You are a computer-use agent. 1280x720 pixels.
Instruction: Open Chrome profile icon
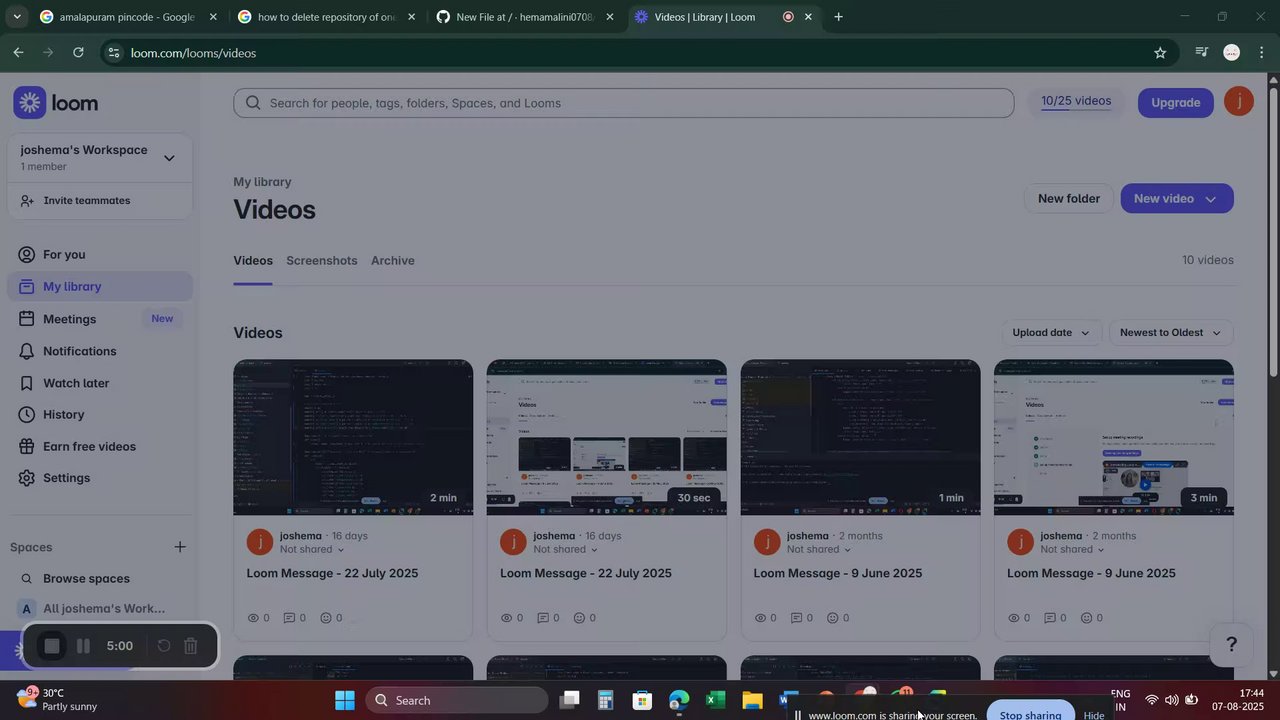(1232, 53)
